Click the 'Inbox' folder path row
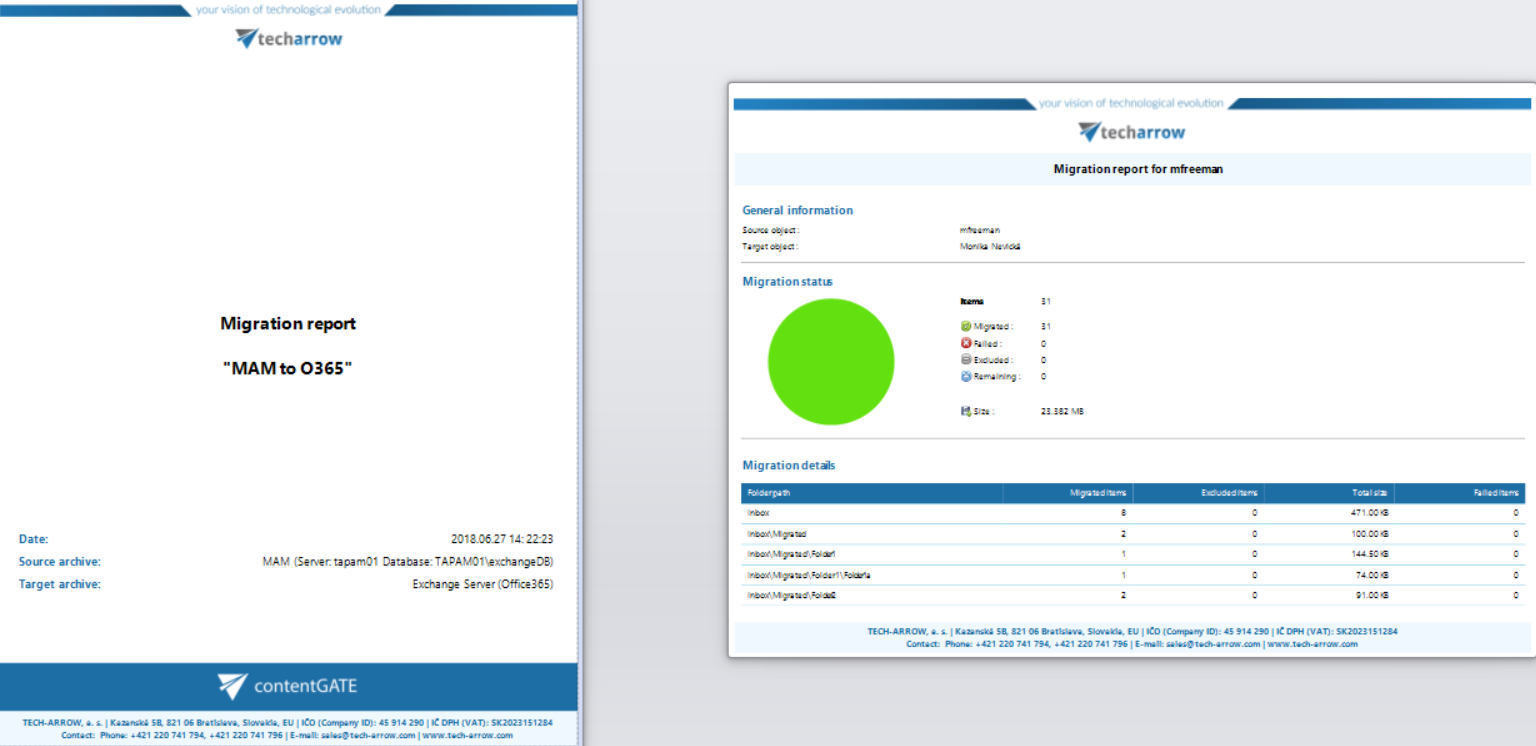Screen dimensions: 1536x746 pos(1133,513)
